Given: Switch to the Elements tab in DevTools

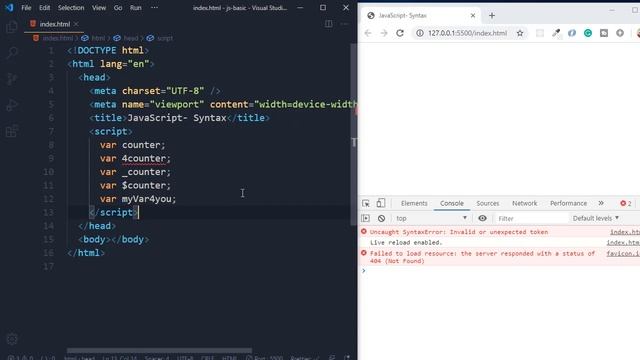Looking at the screenshot, I should click(414, 203).
